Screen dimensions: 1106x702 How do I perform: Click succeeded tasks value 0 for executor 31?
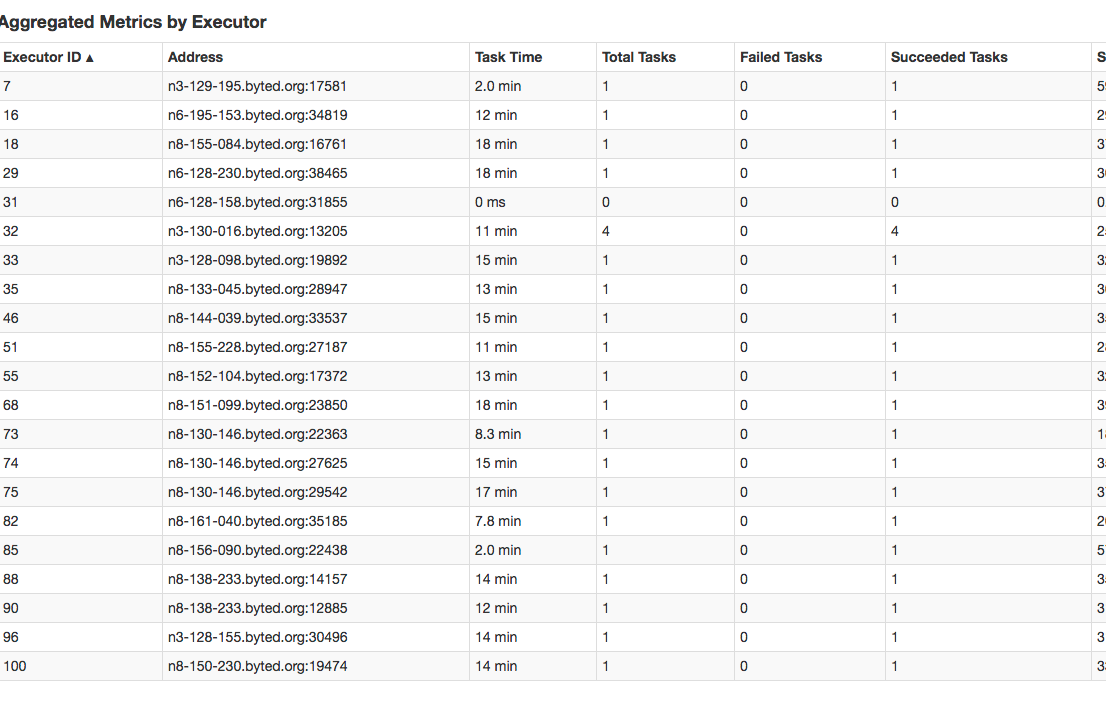click(x=988, y=202)
